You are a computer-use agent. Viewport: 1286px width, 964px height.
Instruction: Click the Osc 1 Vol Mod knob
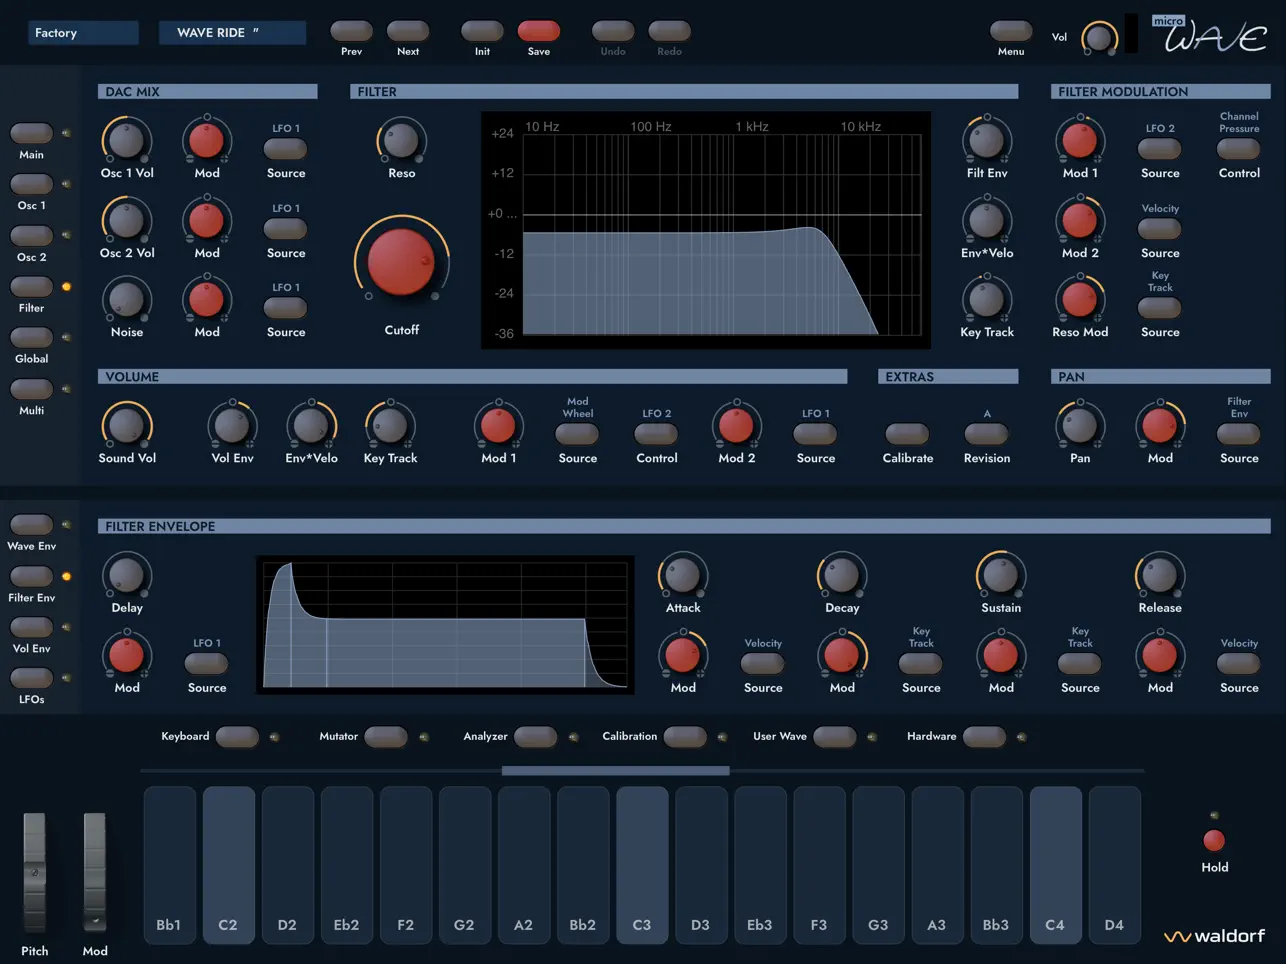pos(207,140)
